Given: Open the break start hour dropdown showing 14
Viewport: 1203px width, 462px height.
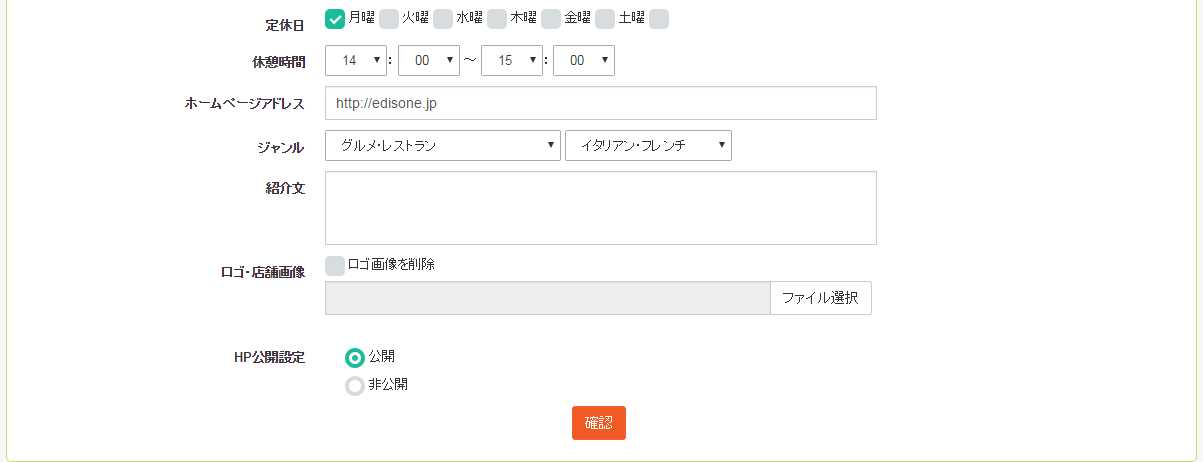Looking at the screenshot, I should [x=356, y=60].
